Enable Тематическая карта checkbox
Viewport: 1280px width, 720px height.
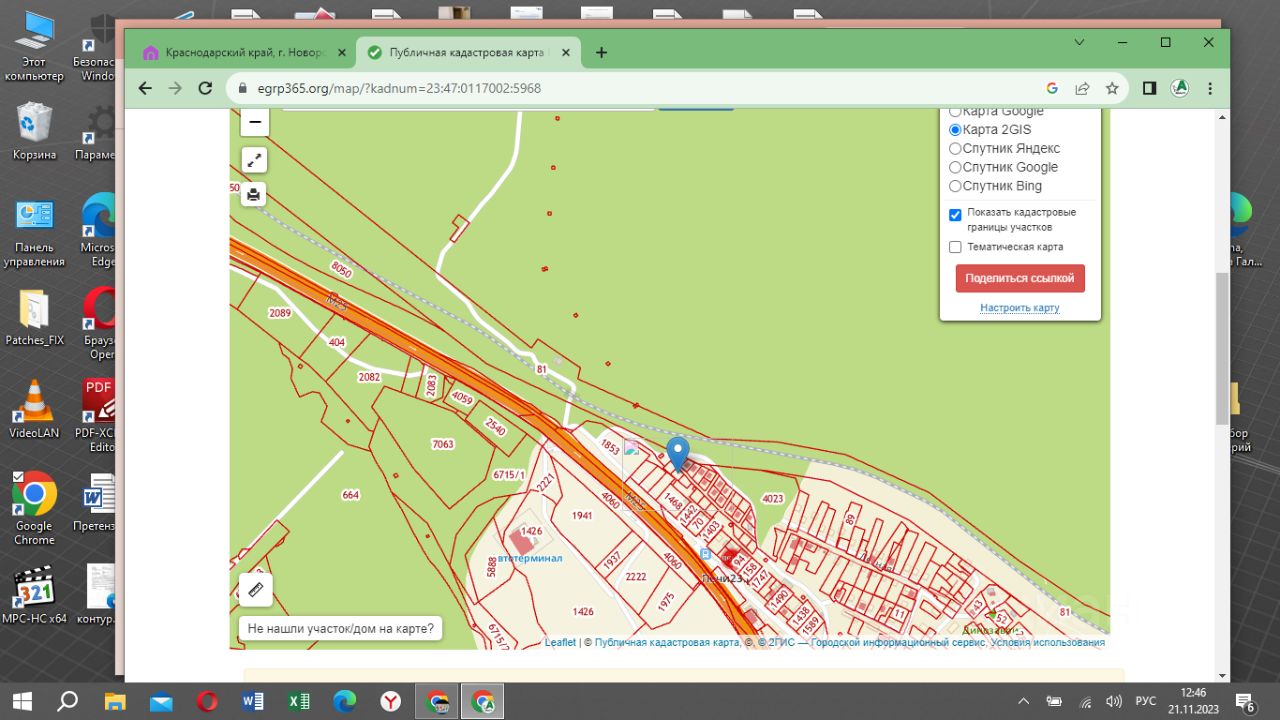point(955,247)
